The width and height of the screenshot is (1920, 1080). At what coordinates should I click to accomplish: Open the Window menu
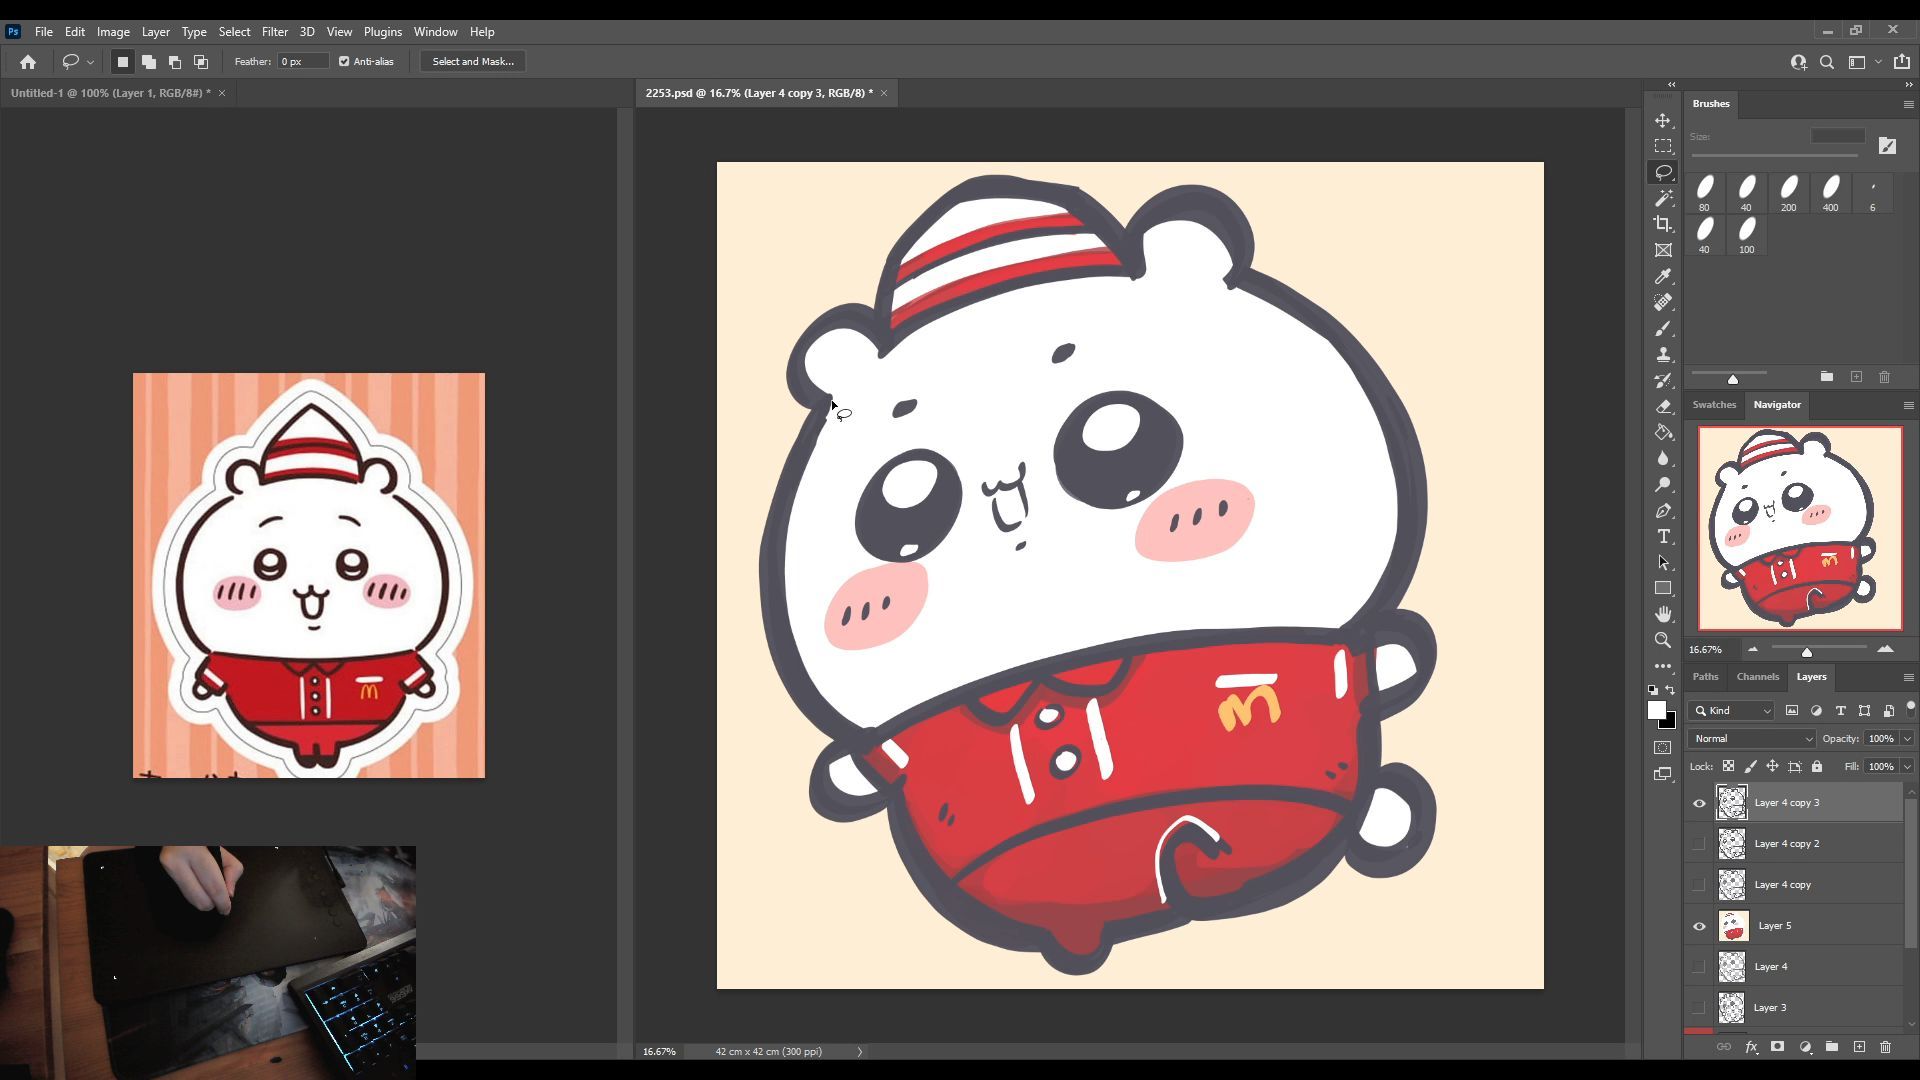pyautogui.click(x=435, y=32)
